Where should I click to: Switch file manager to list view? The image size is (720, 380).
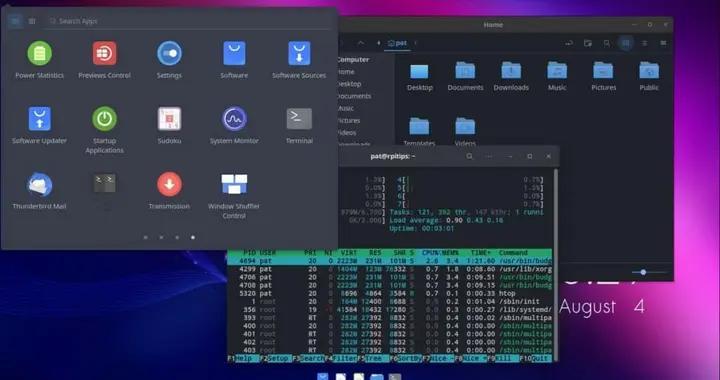point(645,43)
